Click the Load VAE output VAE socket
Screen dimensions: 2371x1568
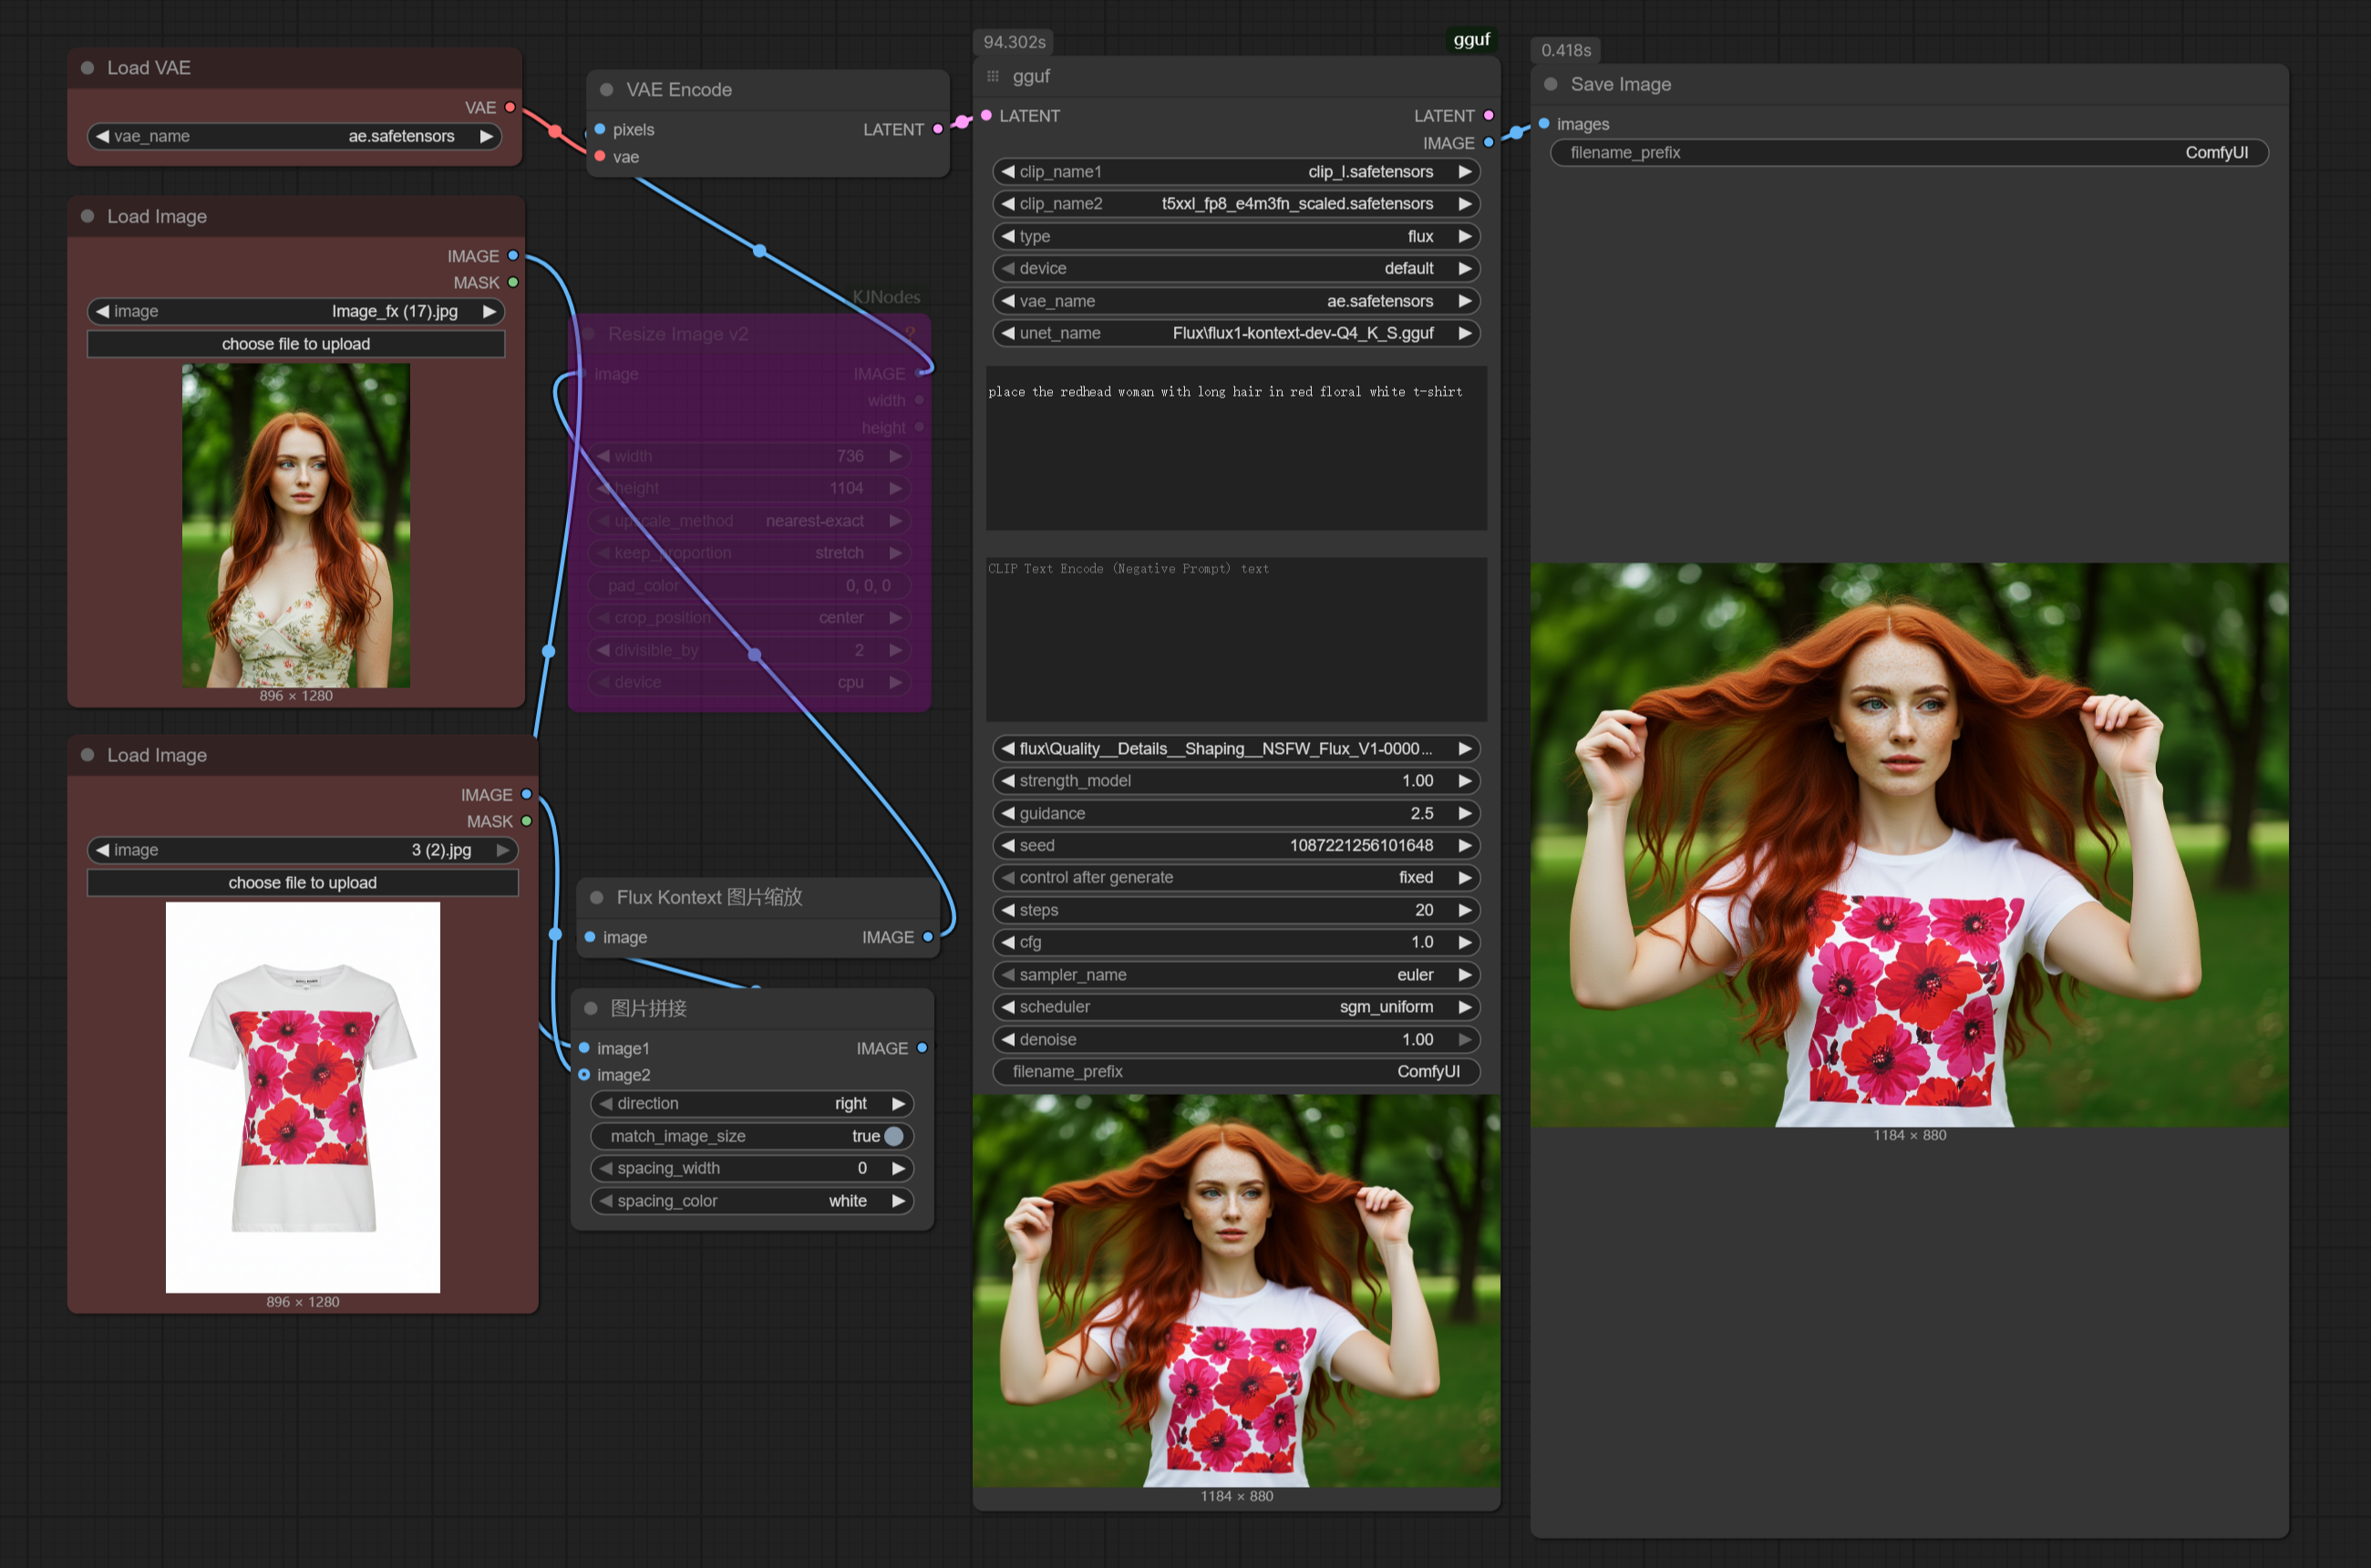coord(510,107)
